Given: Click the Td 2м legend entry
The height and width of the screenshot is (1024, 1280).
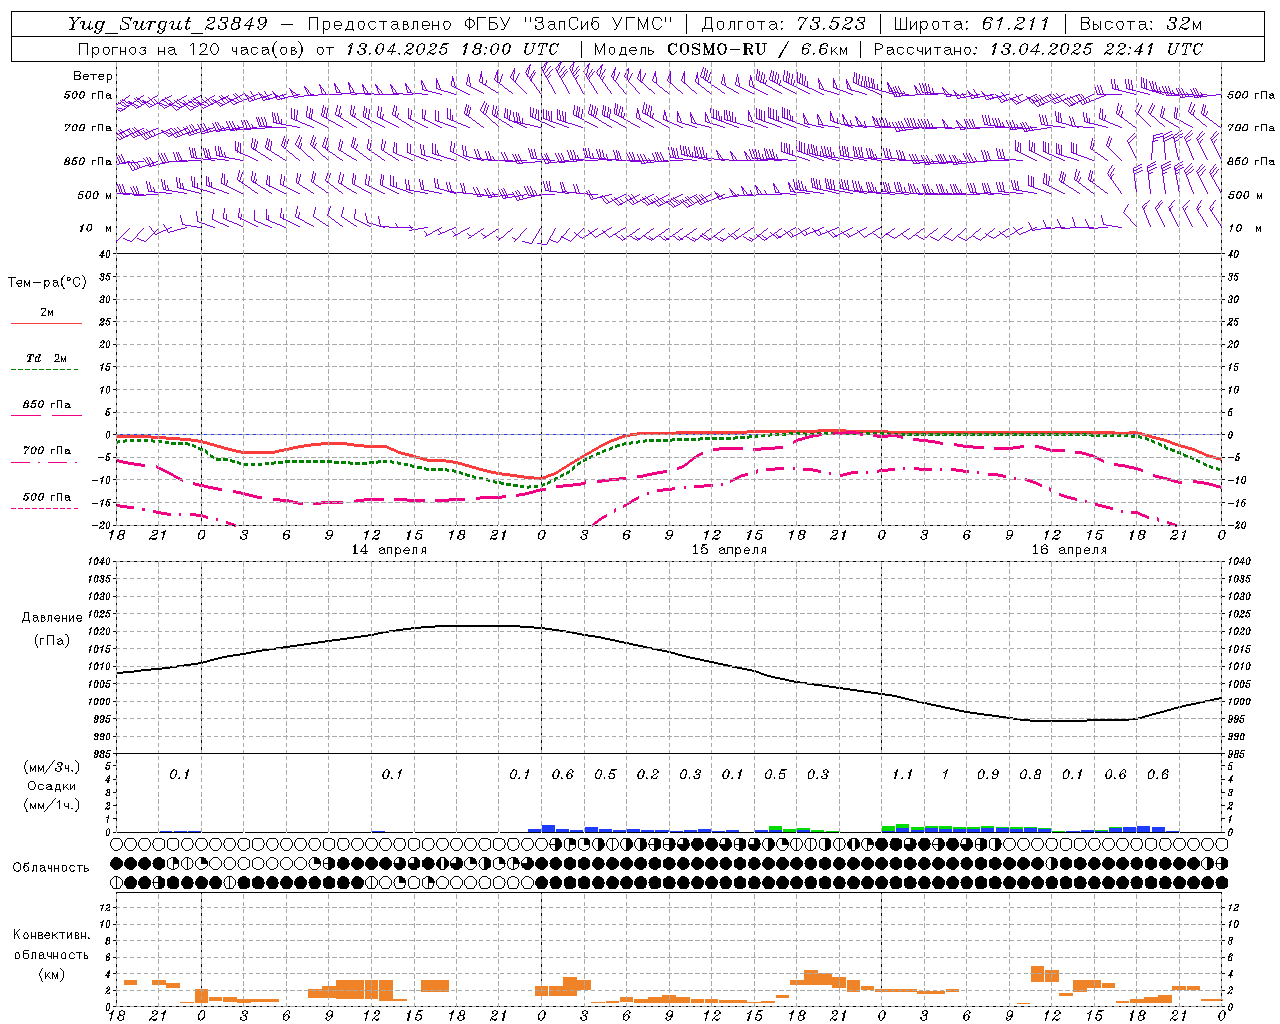Looking at the screenshot, I should (46, 362).
